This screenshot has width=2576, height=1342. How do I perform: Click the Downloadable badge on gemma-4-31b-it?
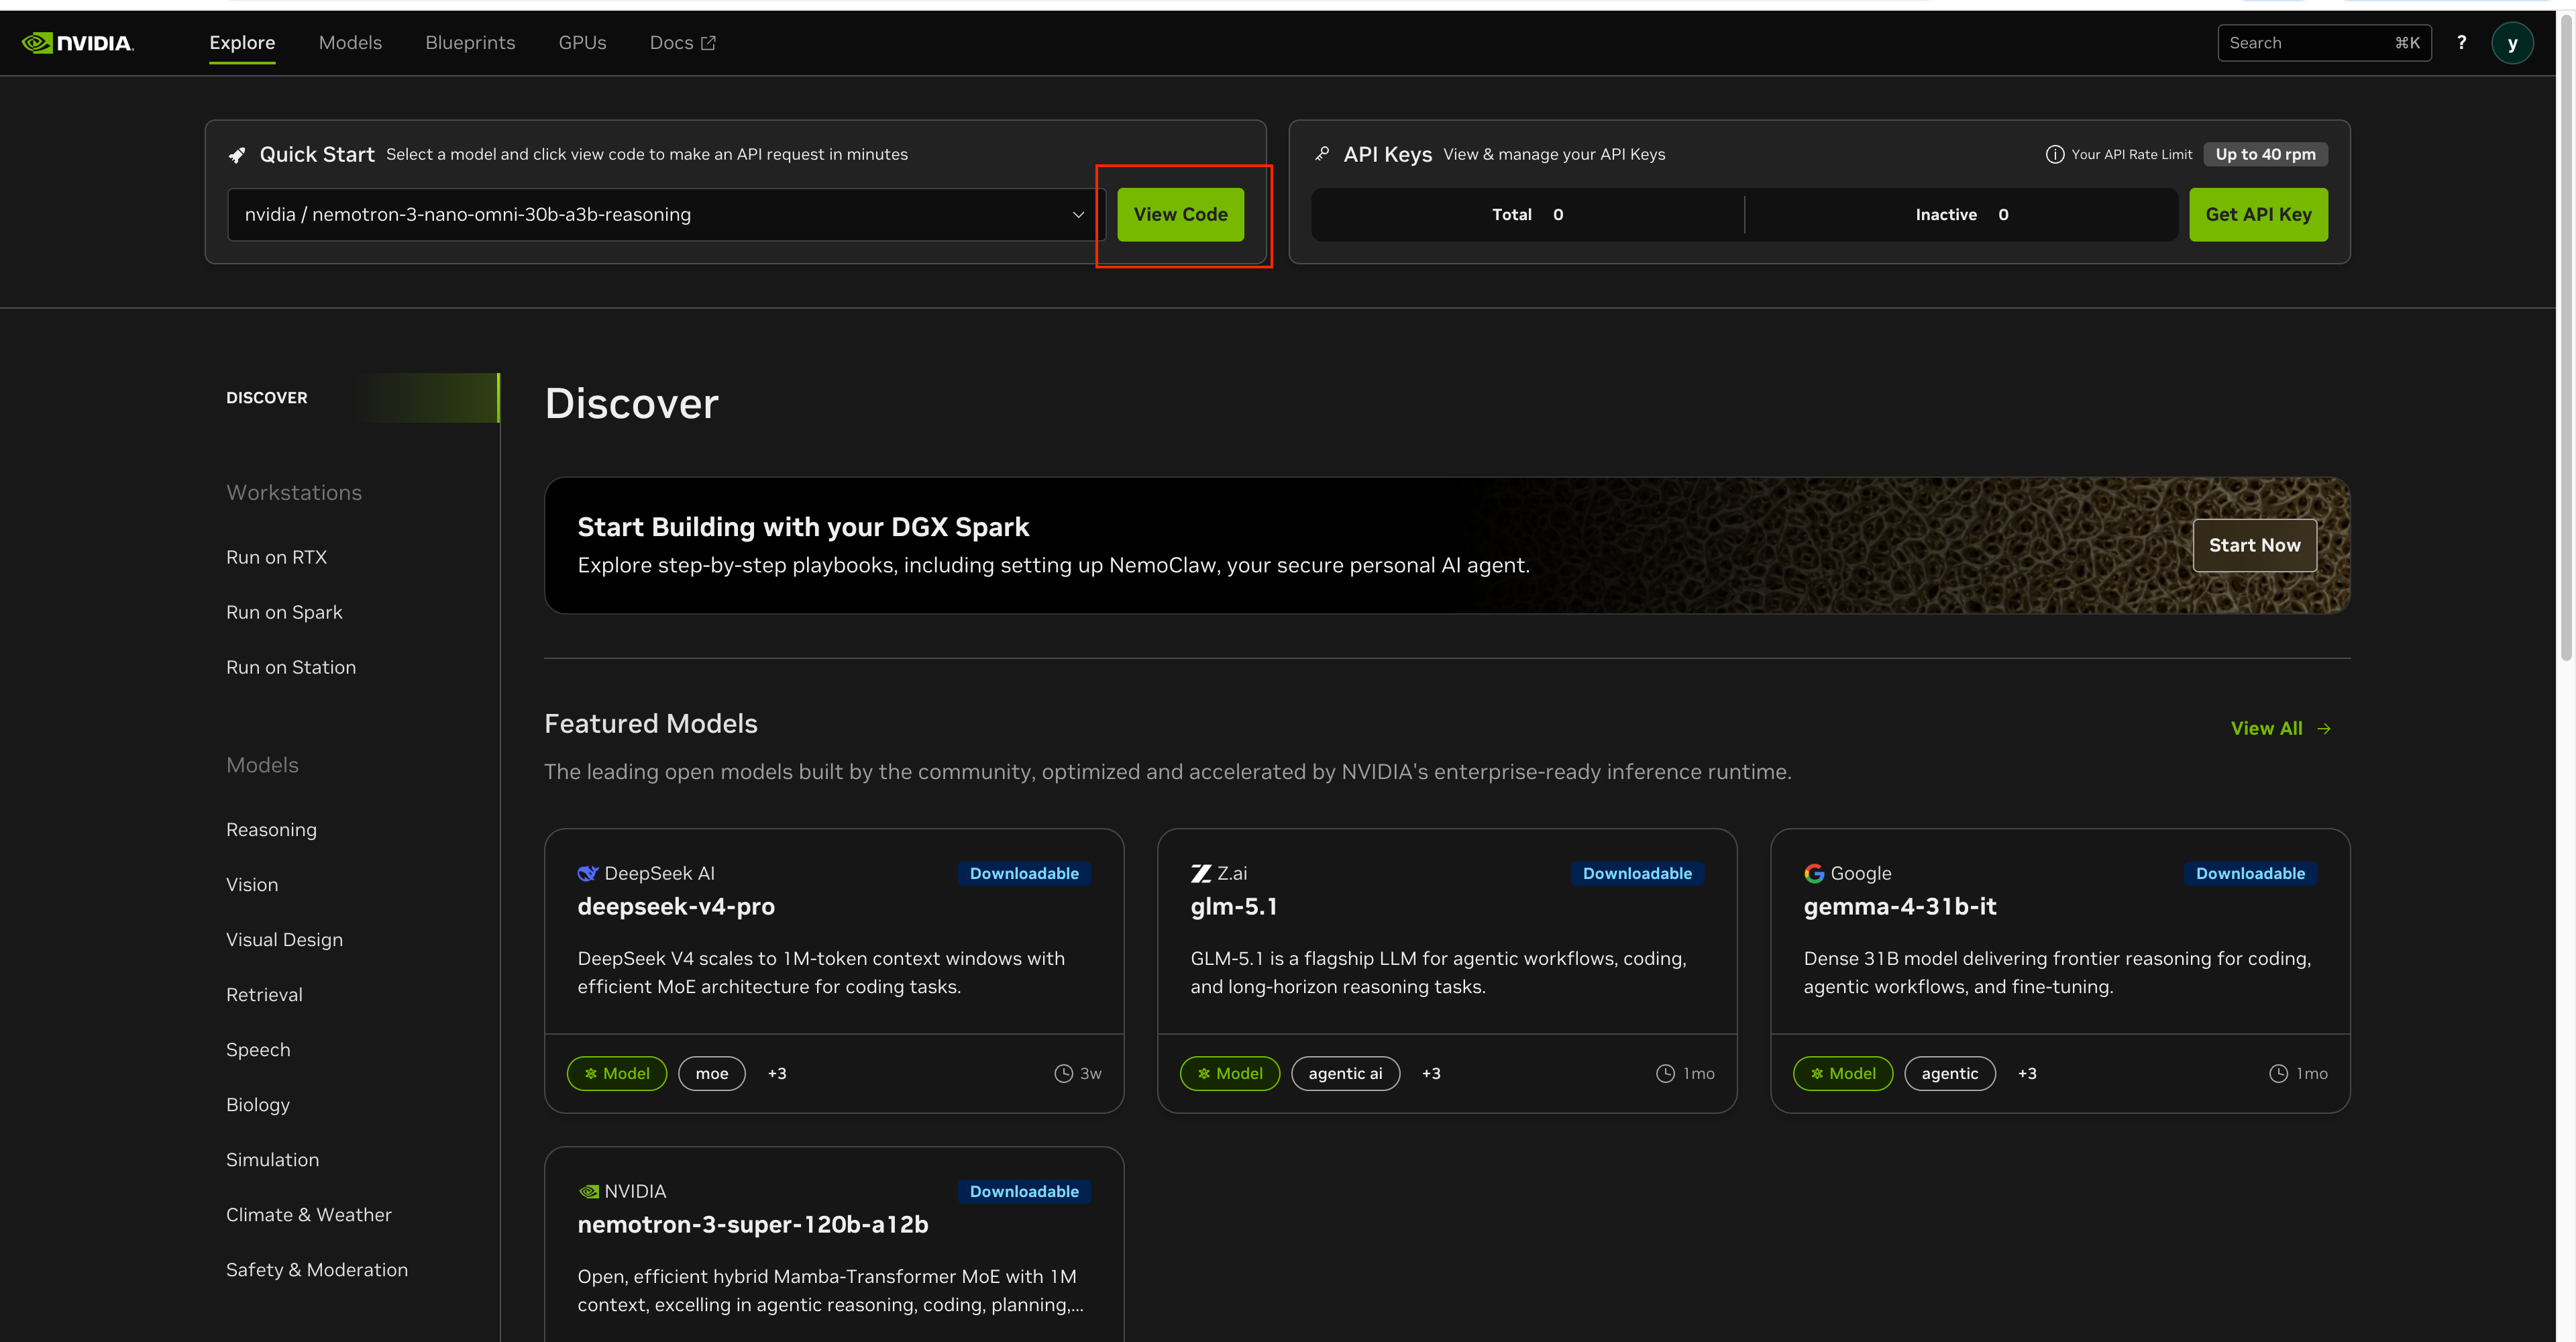pos(2250,873)
